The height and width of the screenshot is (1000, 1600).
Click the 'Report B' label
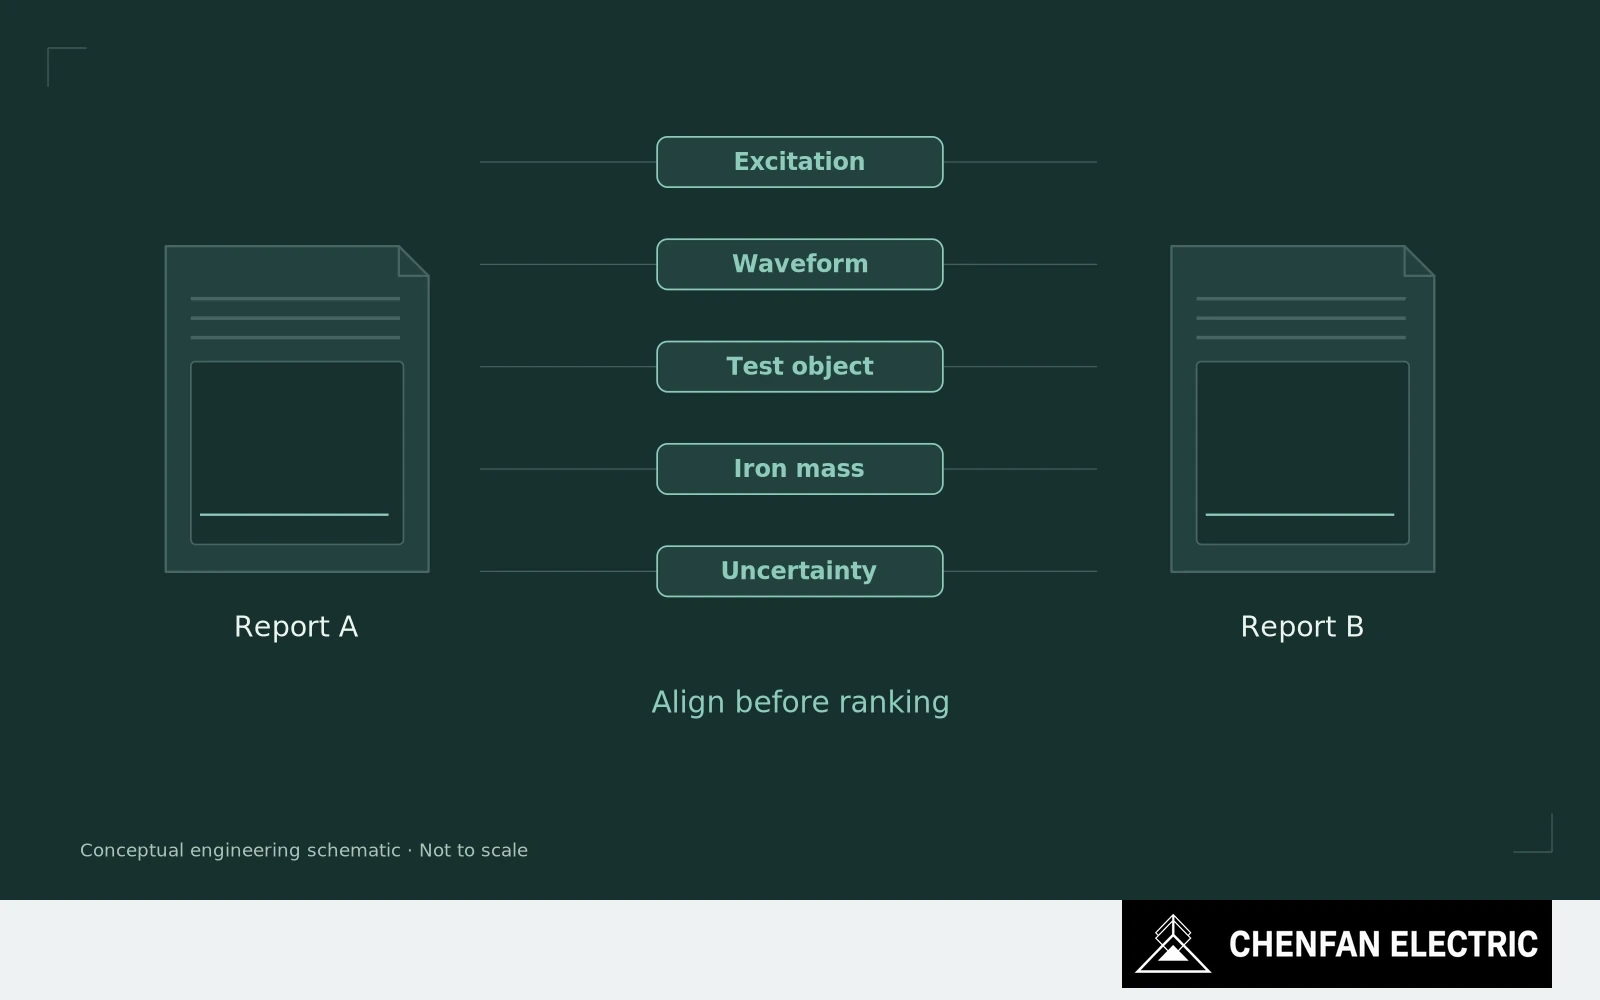(x=1302, y=627)
